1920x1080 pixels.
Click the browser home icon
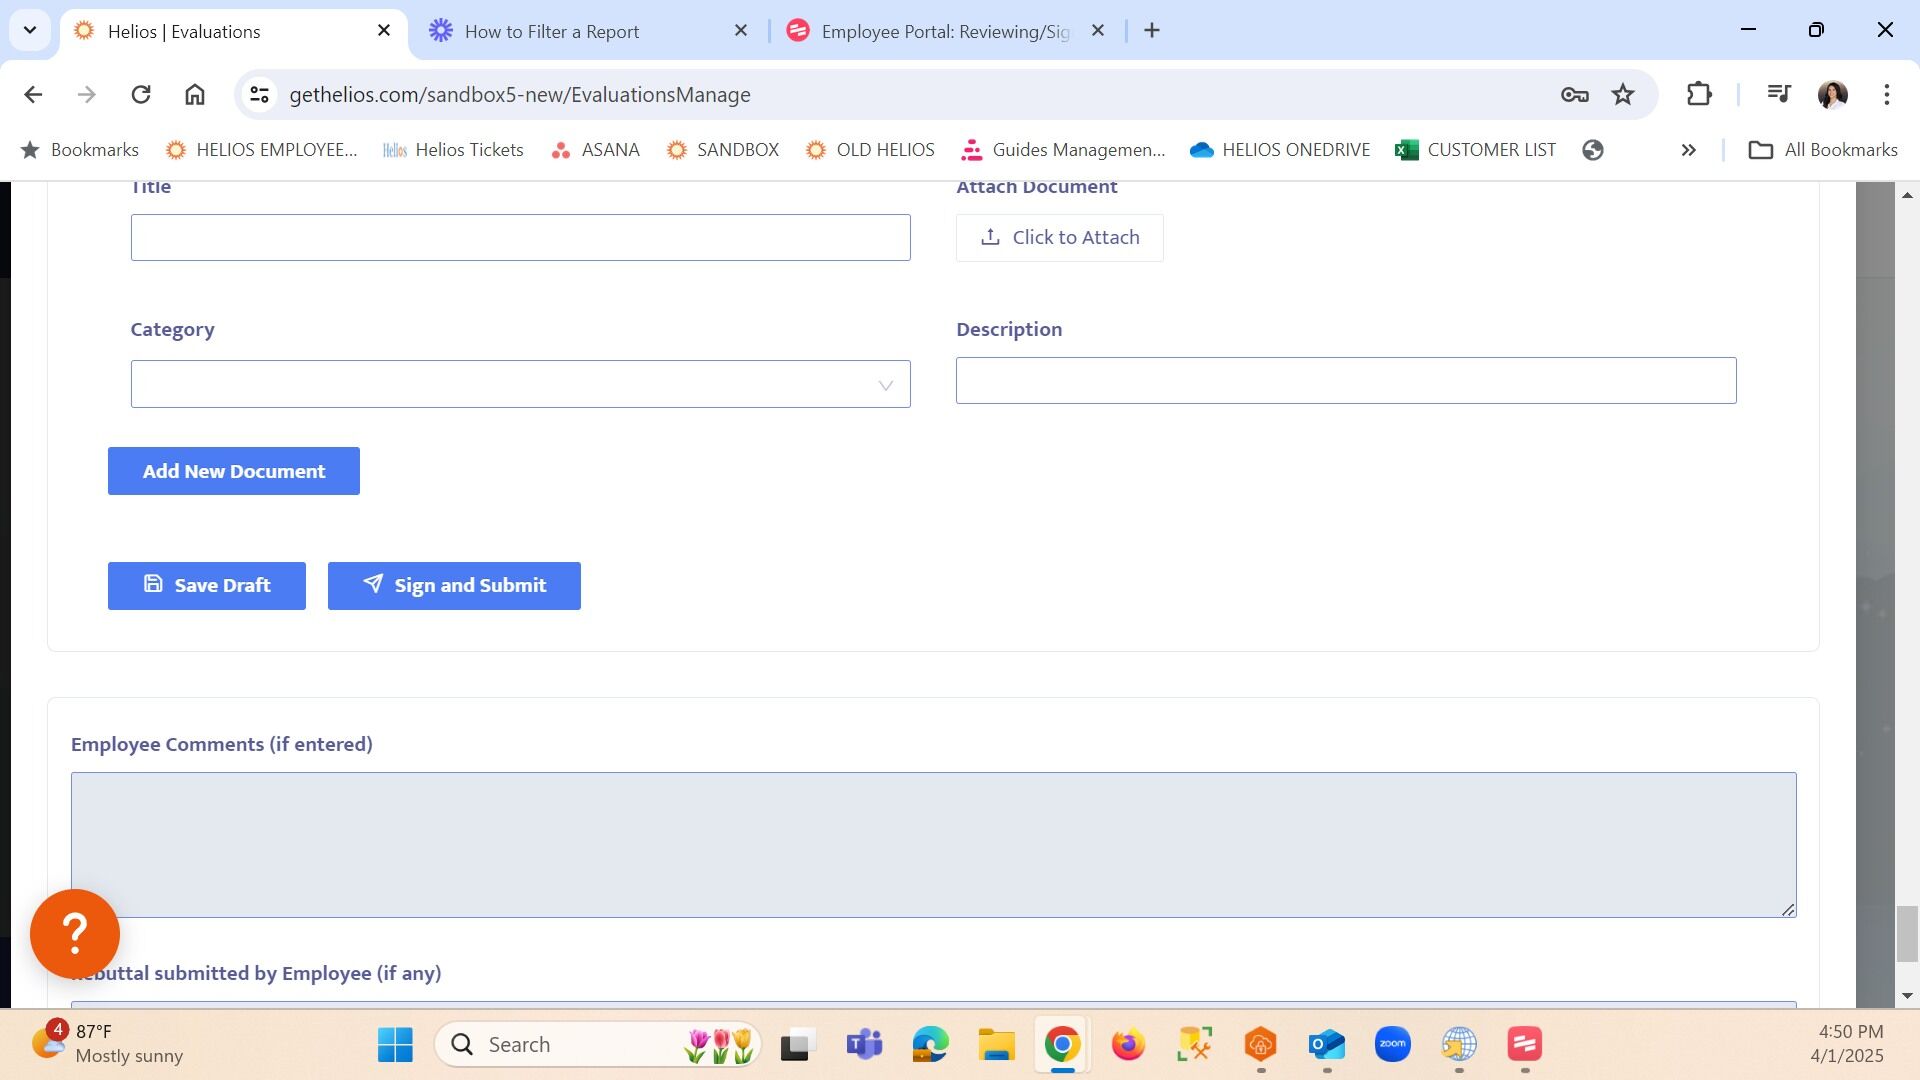195,94
